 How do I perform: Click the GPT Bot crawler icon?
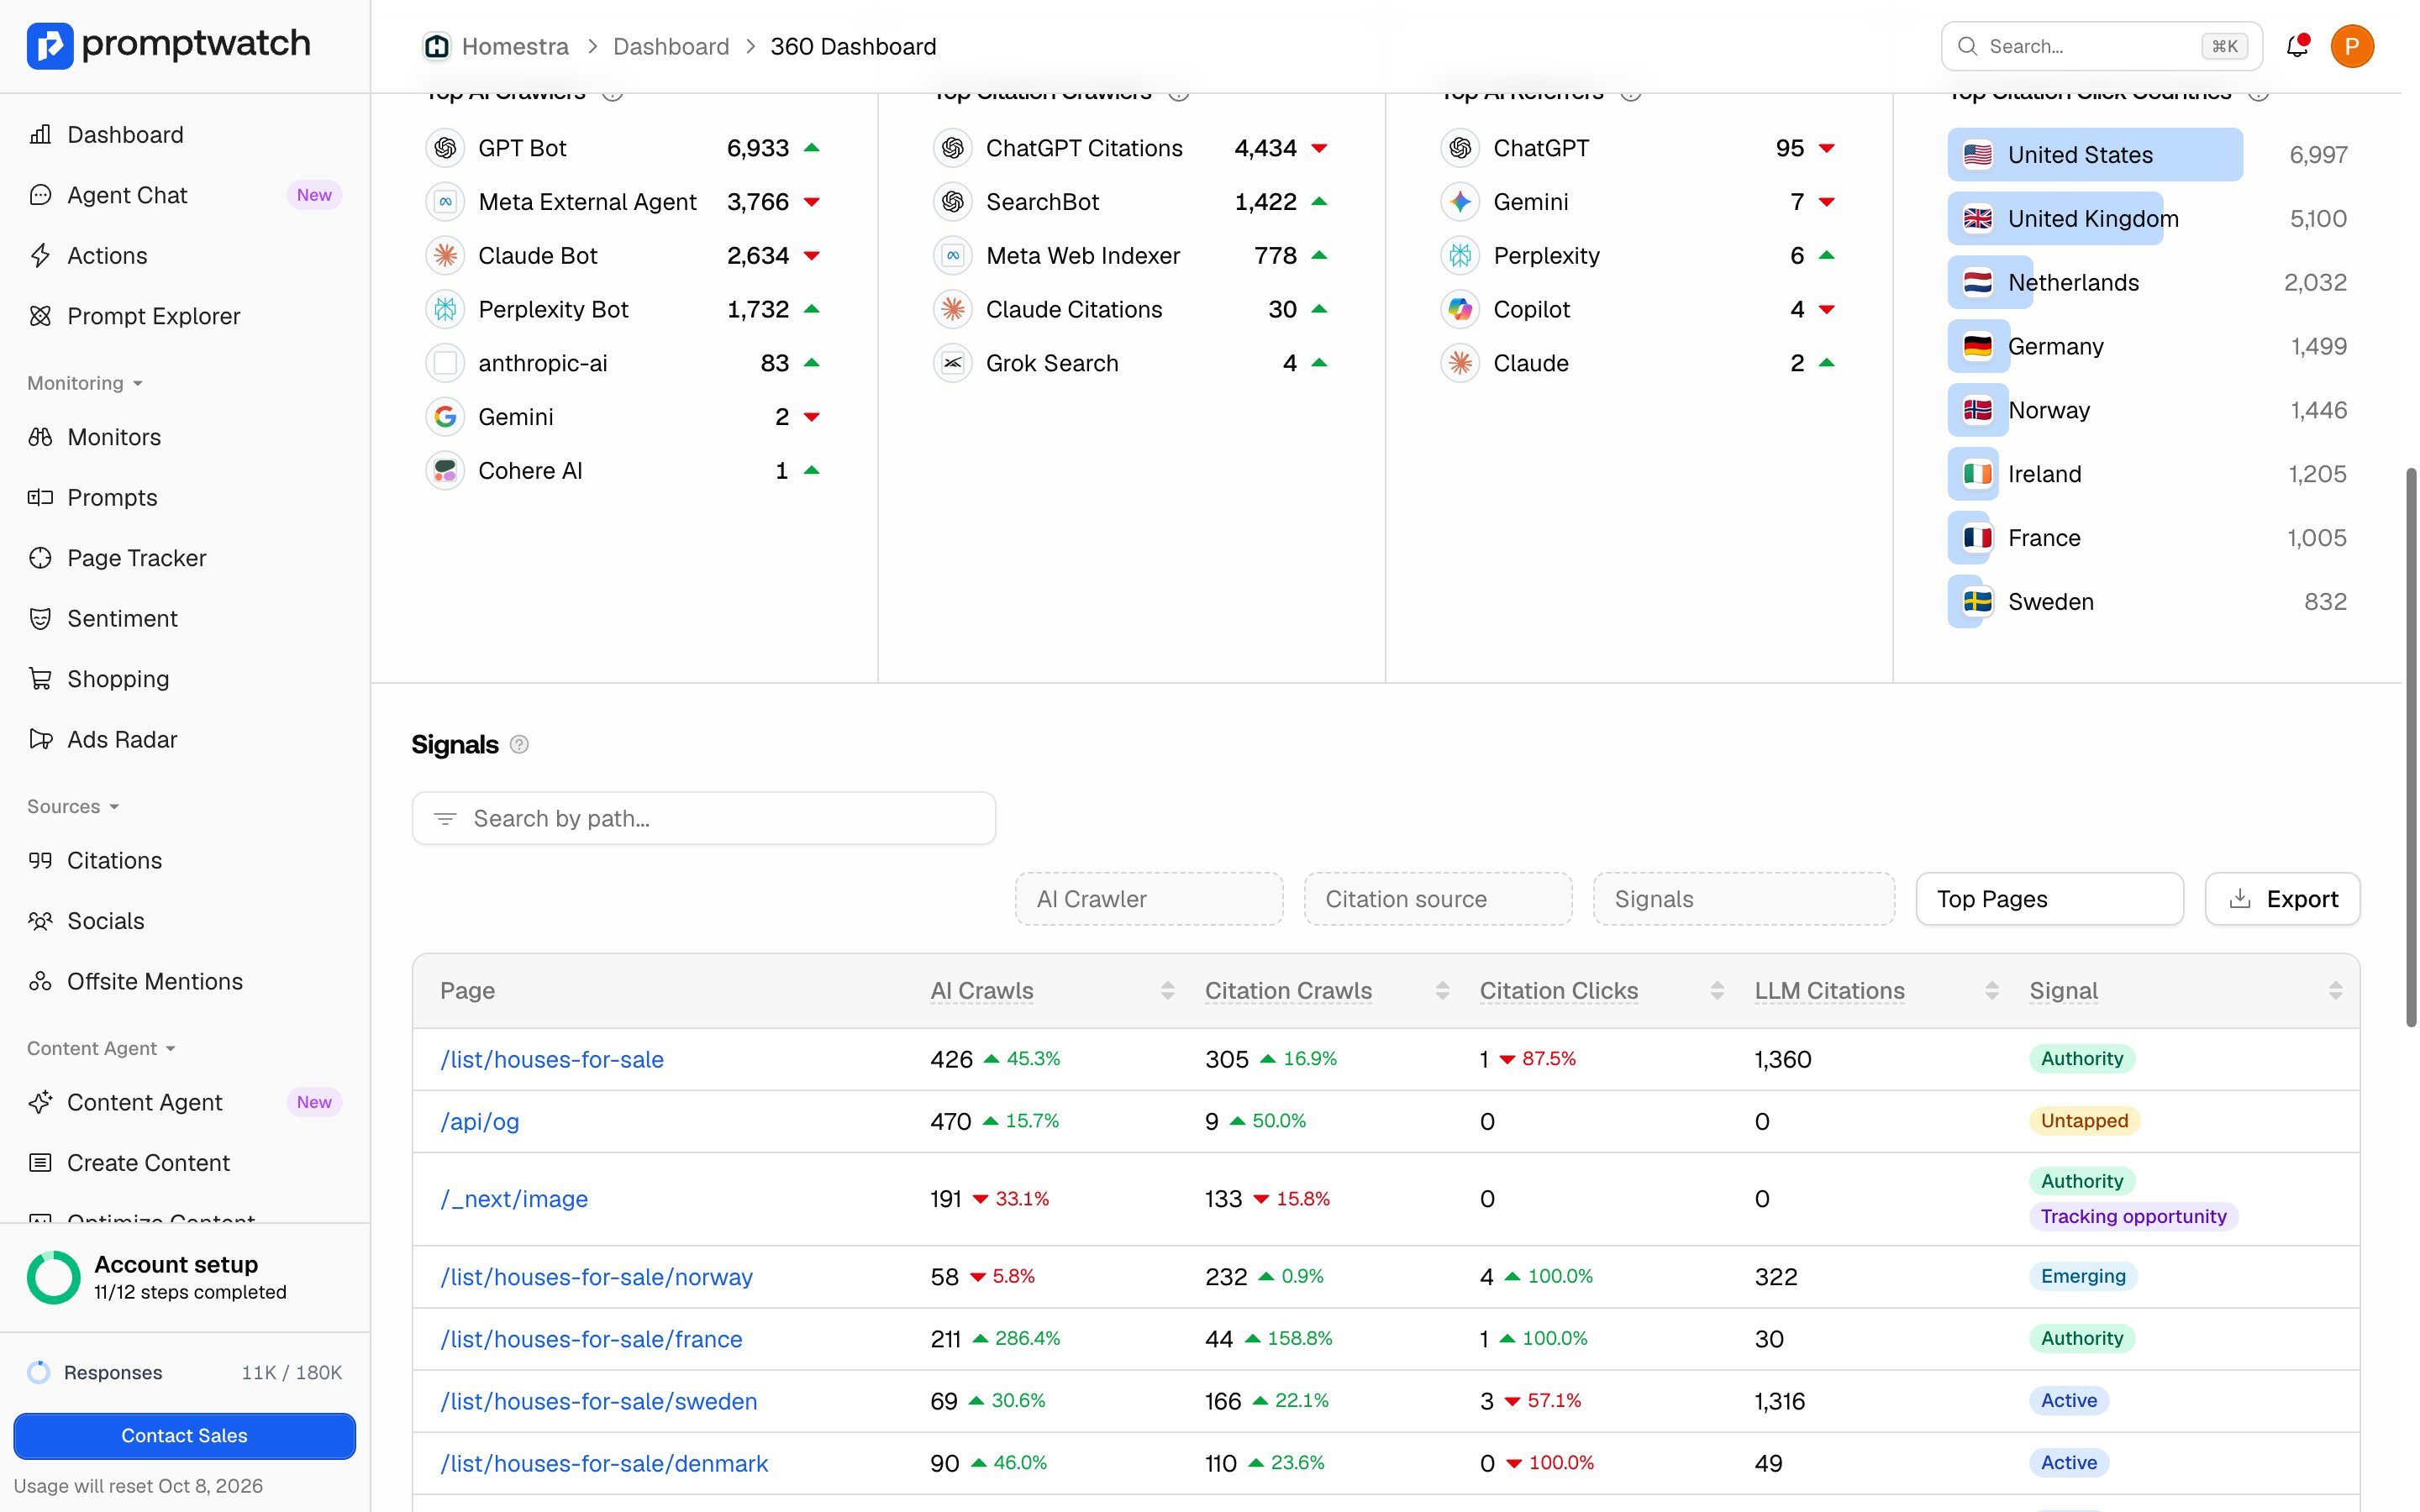[x=446, y=148]
